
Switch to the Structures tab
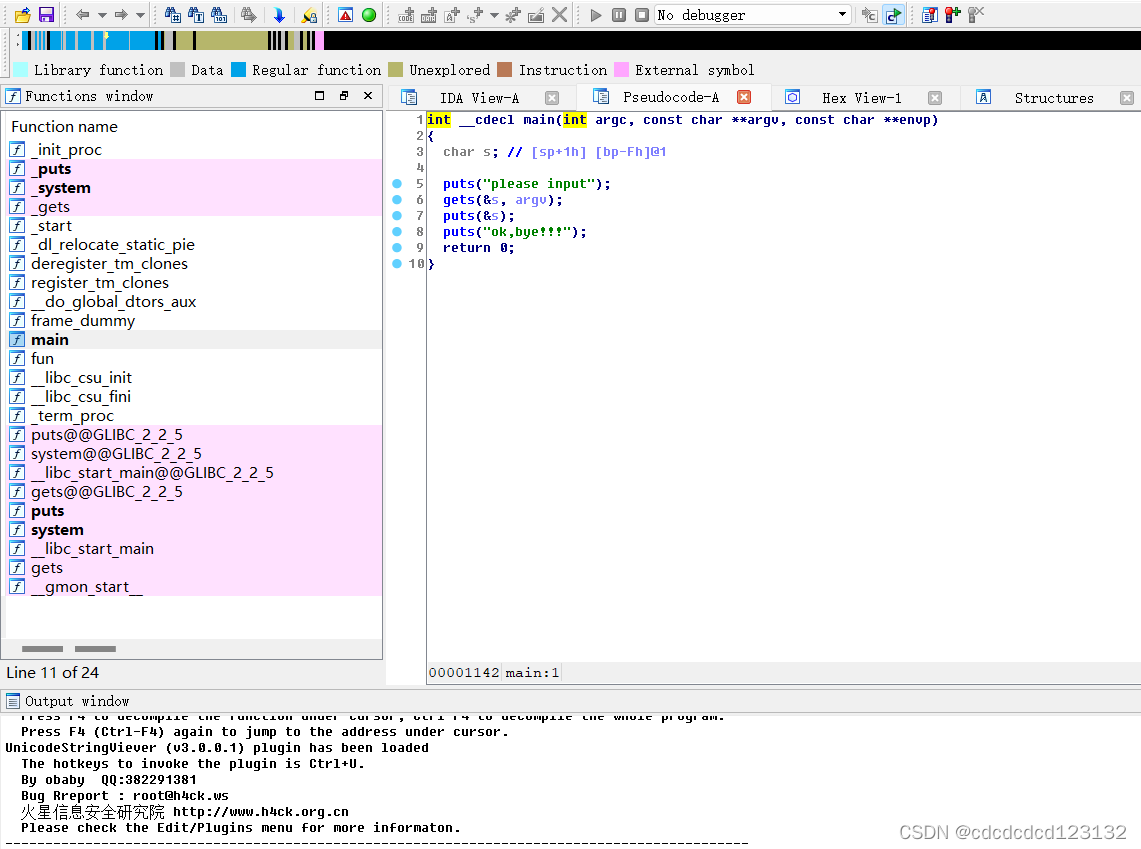(x=1054, y=97)
